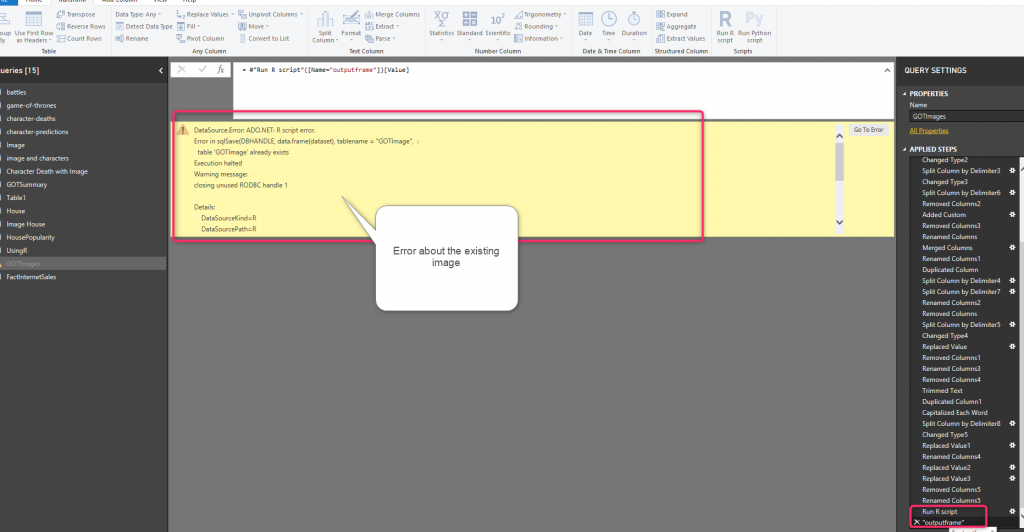This screenshot has width=1024, height=532.
Task: Confirm formula with the checkmark icon
Action: click(x=202, y=69)
